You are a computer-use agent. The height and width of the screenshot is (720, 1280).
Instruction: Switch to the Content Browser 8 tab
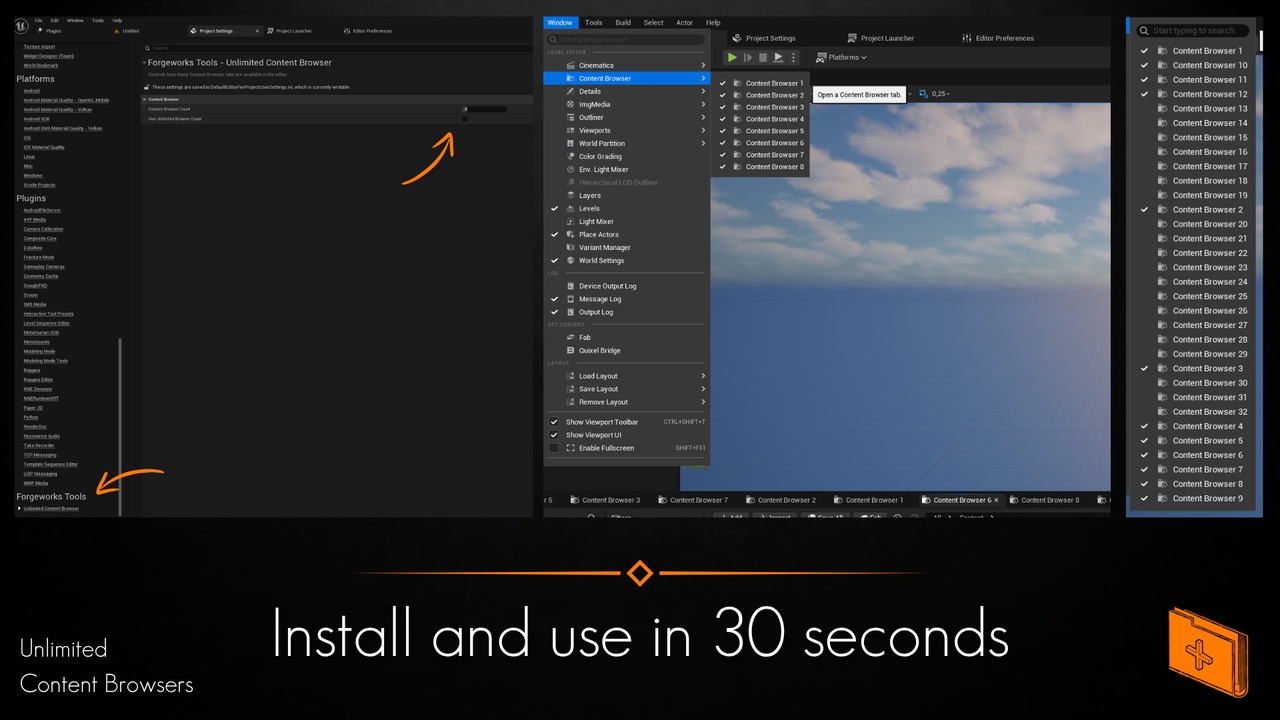point(1046,500)
